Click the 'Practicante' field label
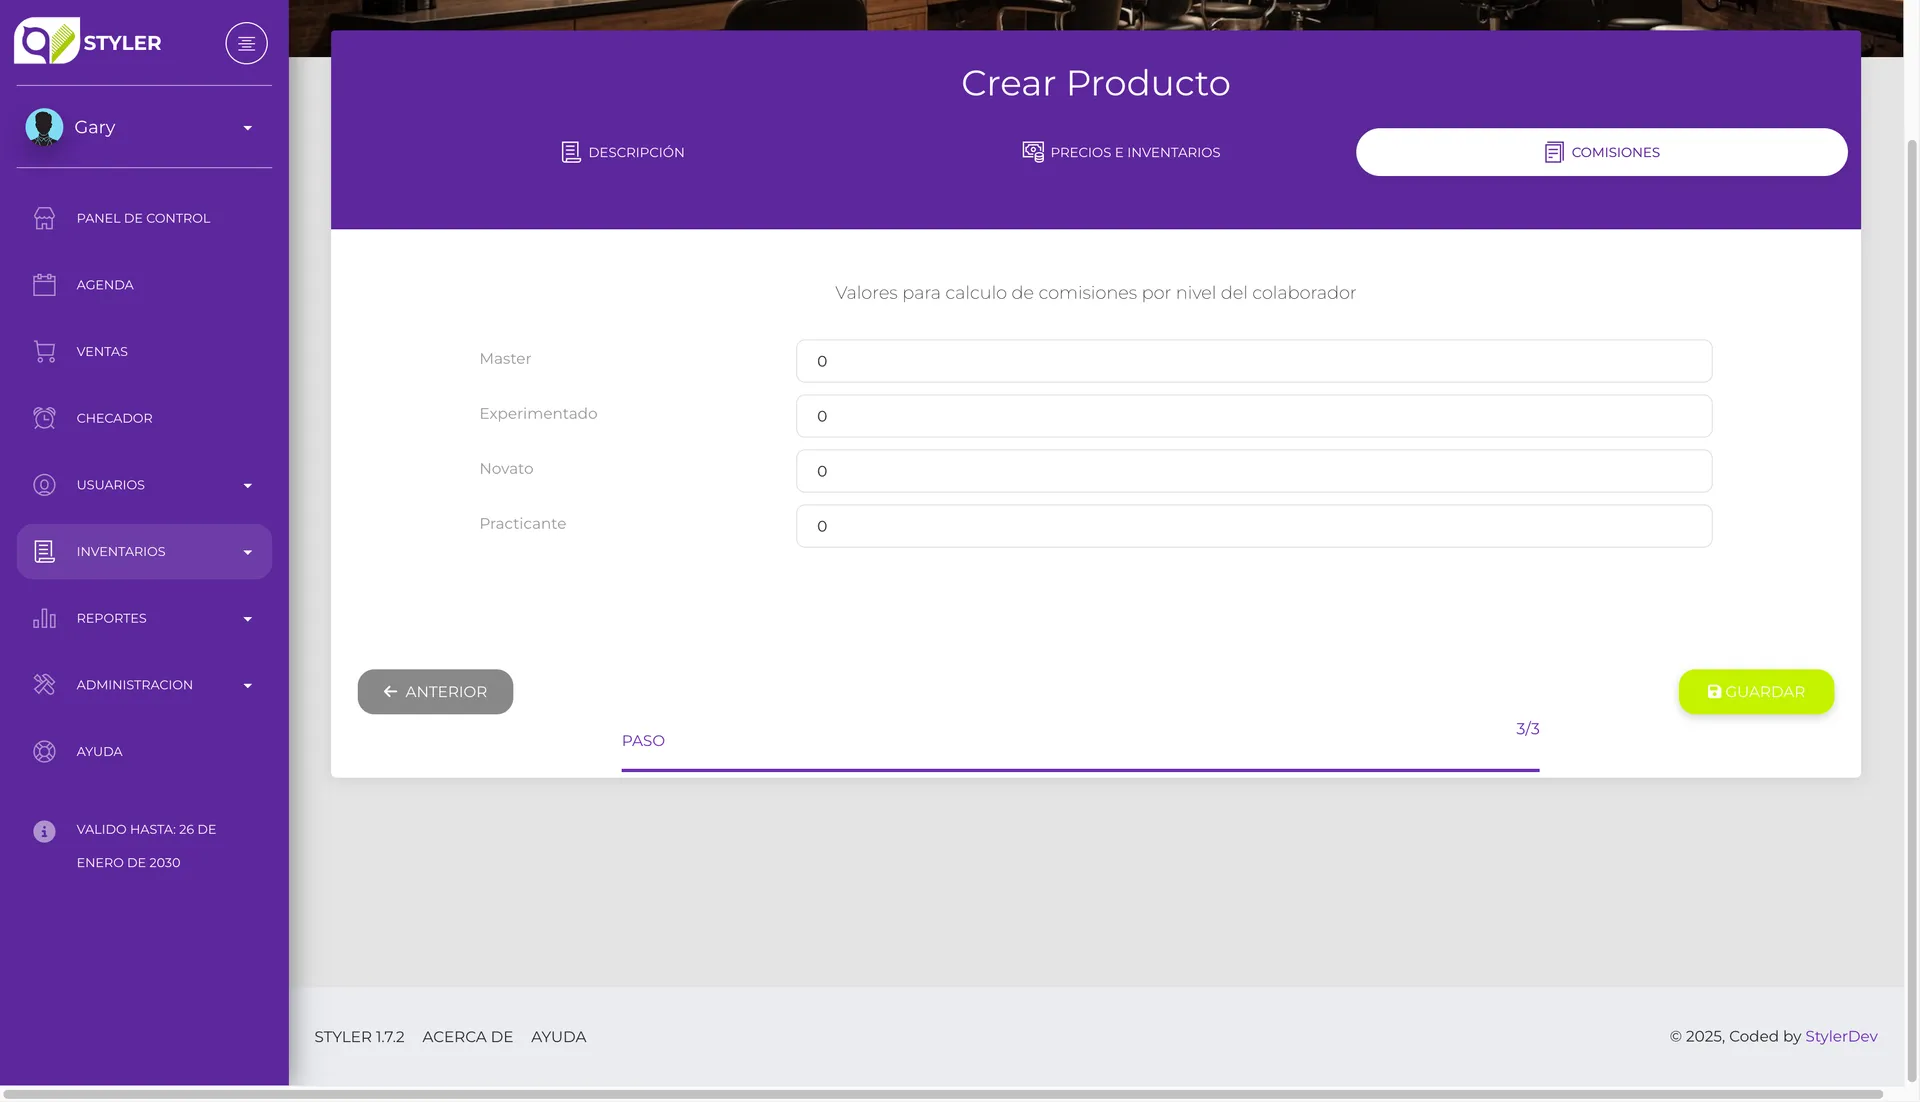The height and width of the screenshot is (1102, 1920). point(522,524)
